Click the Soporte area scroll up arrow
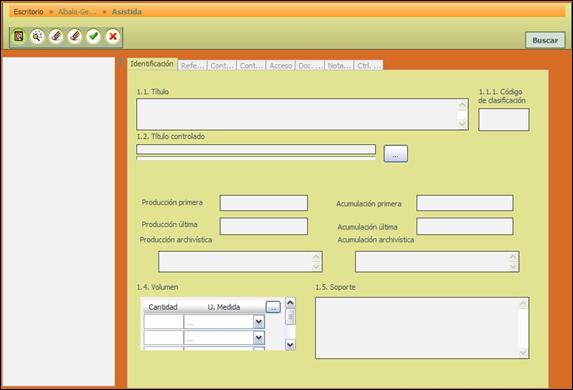 click(x=523, y=304)
